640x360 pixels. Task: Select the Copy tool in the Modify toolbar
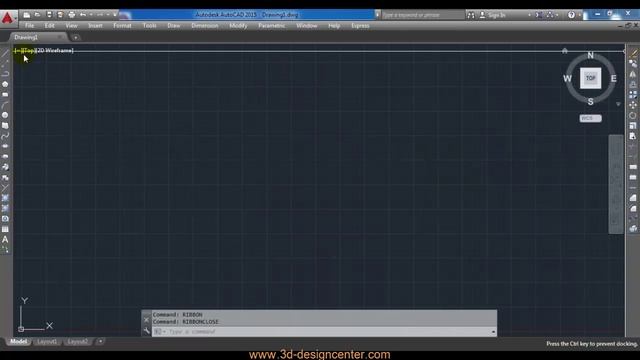[x=633, y=63]
